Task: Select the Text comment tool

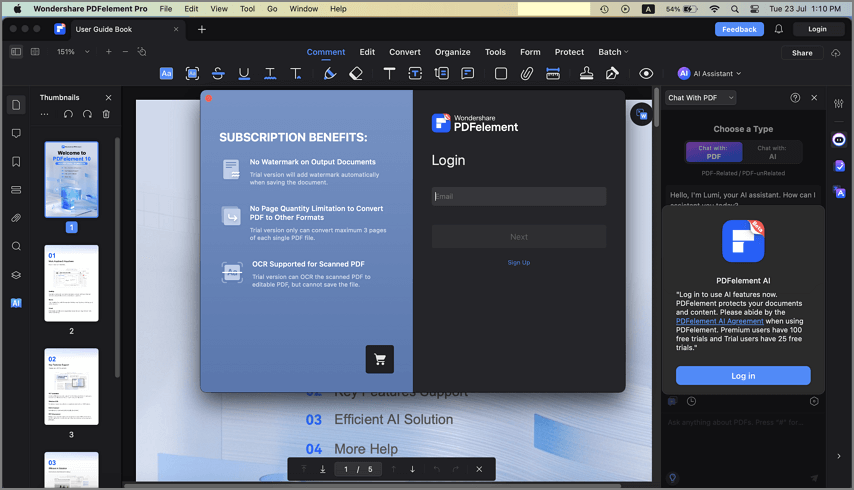Action: [389, 74]
